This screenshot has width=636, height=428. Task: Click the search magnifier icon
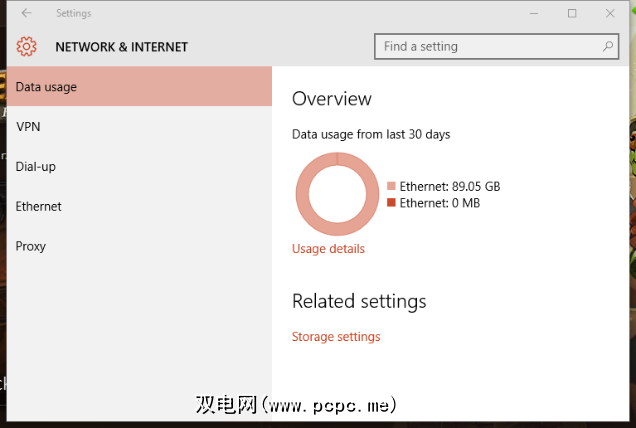(608, 46)
